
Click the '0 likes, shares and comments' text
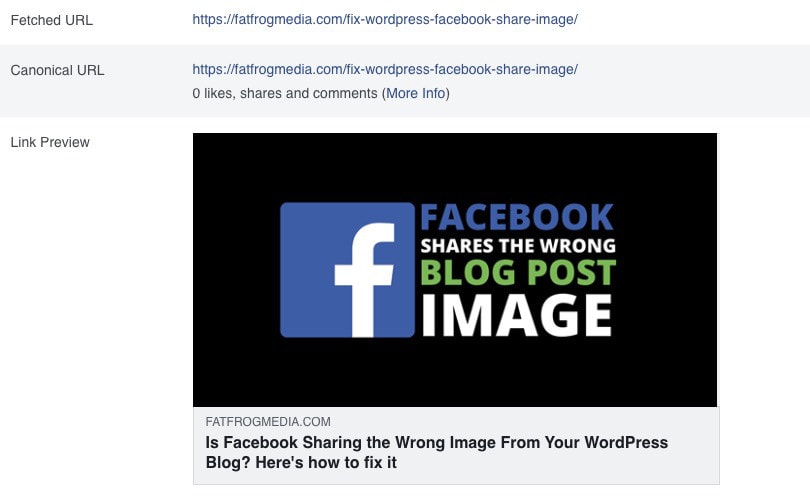point(285,94)
